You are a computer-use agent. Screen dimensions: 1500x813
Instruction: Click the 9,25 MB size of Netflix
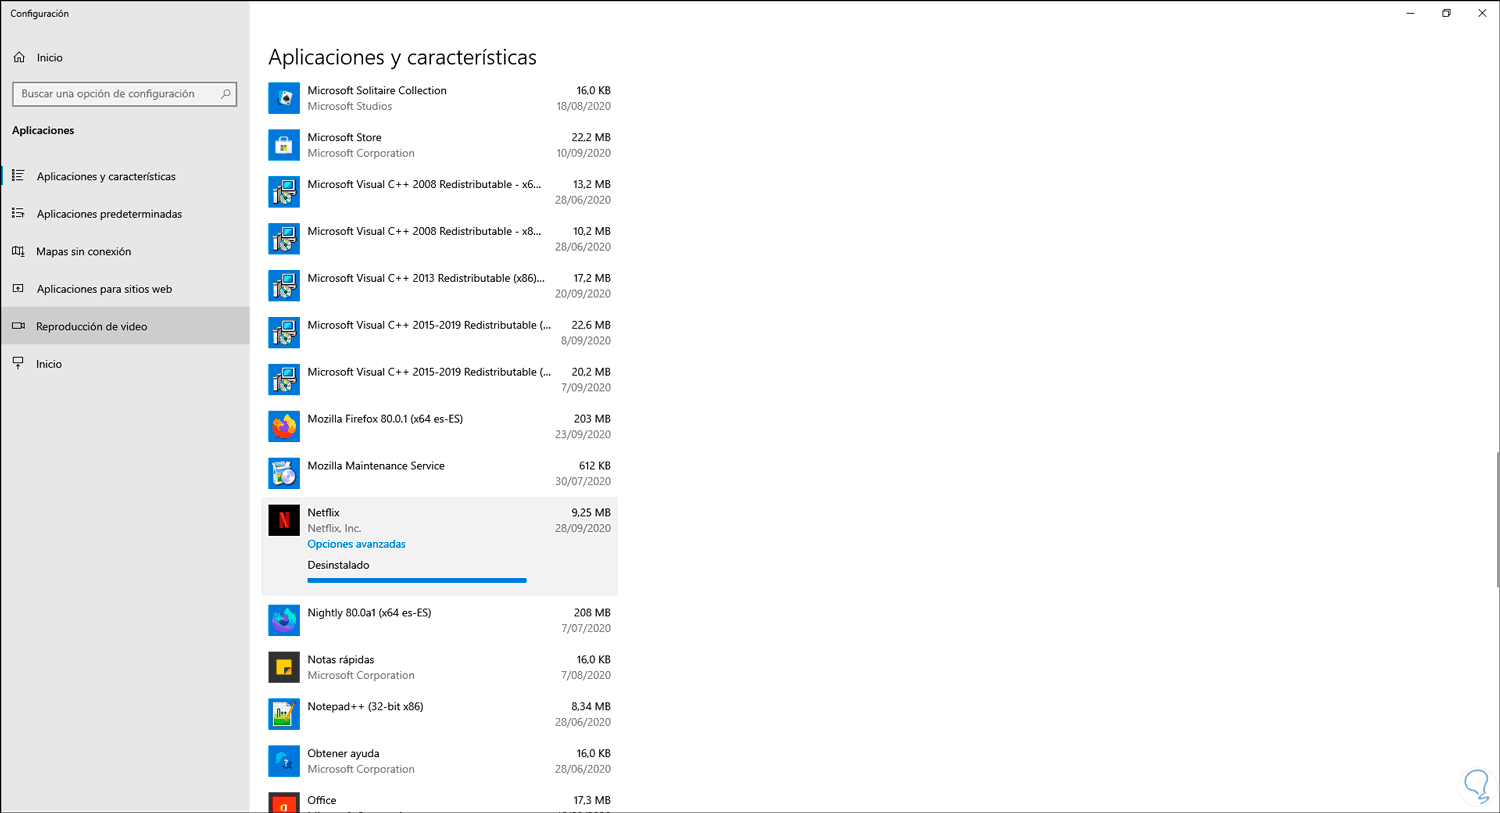coord(590,513)
